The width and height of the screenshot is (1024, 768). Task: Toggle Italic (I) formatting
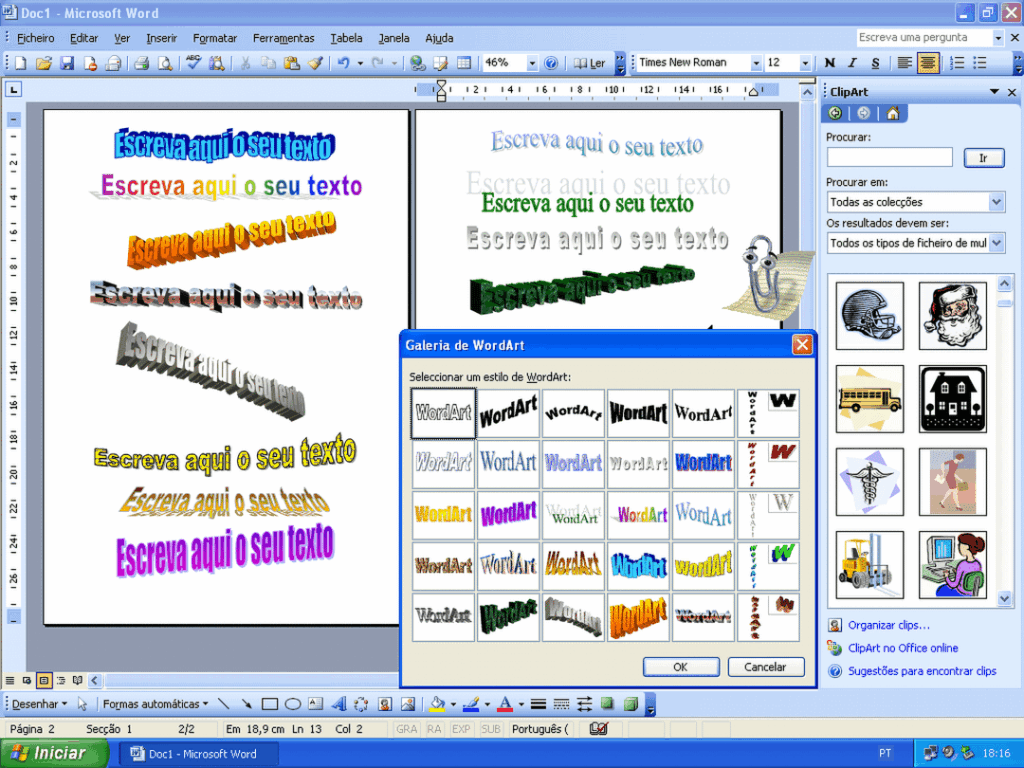point(852,63)
